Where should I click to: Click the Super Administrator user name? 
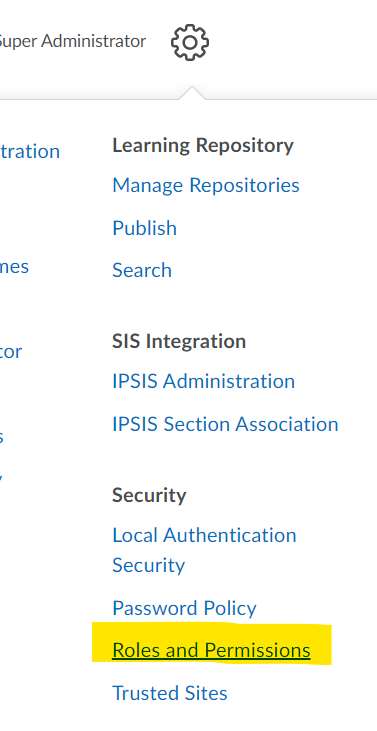point(72,41)
